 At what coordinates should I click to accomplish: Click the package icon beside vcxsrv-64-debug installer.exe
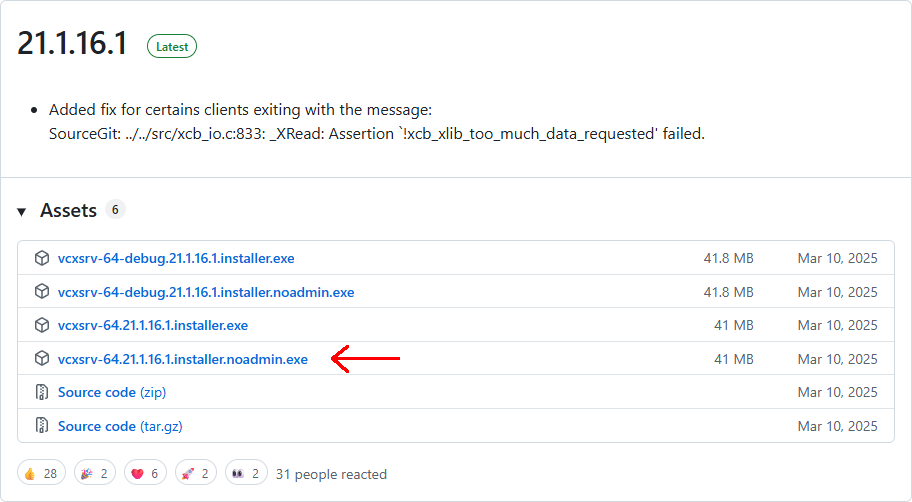(x=42, y=258)
